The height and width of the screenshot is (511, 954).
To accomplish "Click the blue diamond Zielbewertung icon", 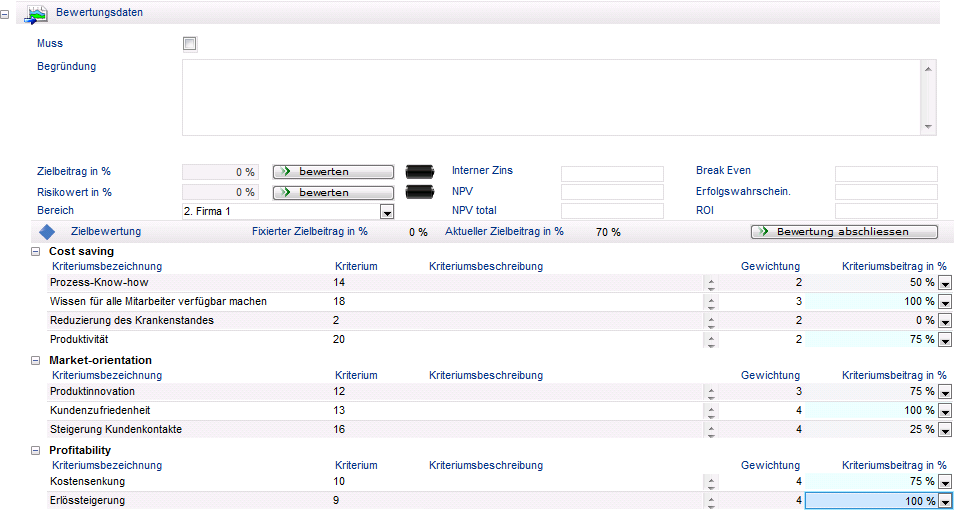I will [46, 232].
